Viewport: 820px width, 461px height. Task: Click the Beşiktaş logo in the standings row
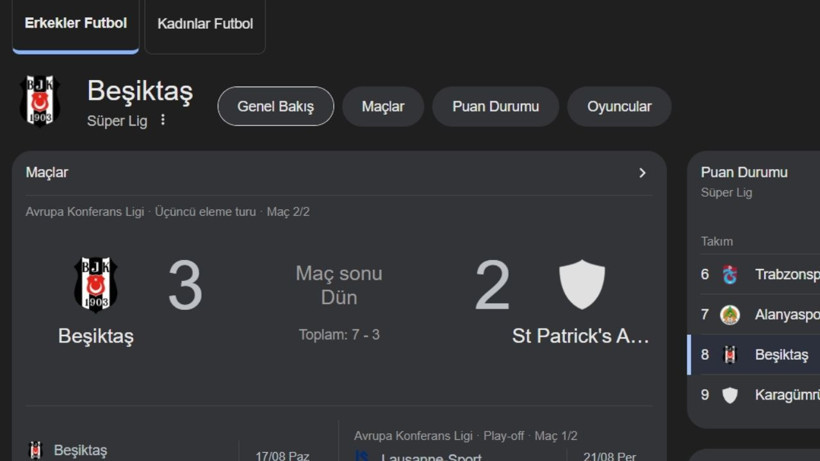click(730, 355)
